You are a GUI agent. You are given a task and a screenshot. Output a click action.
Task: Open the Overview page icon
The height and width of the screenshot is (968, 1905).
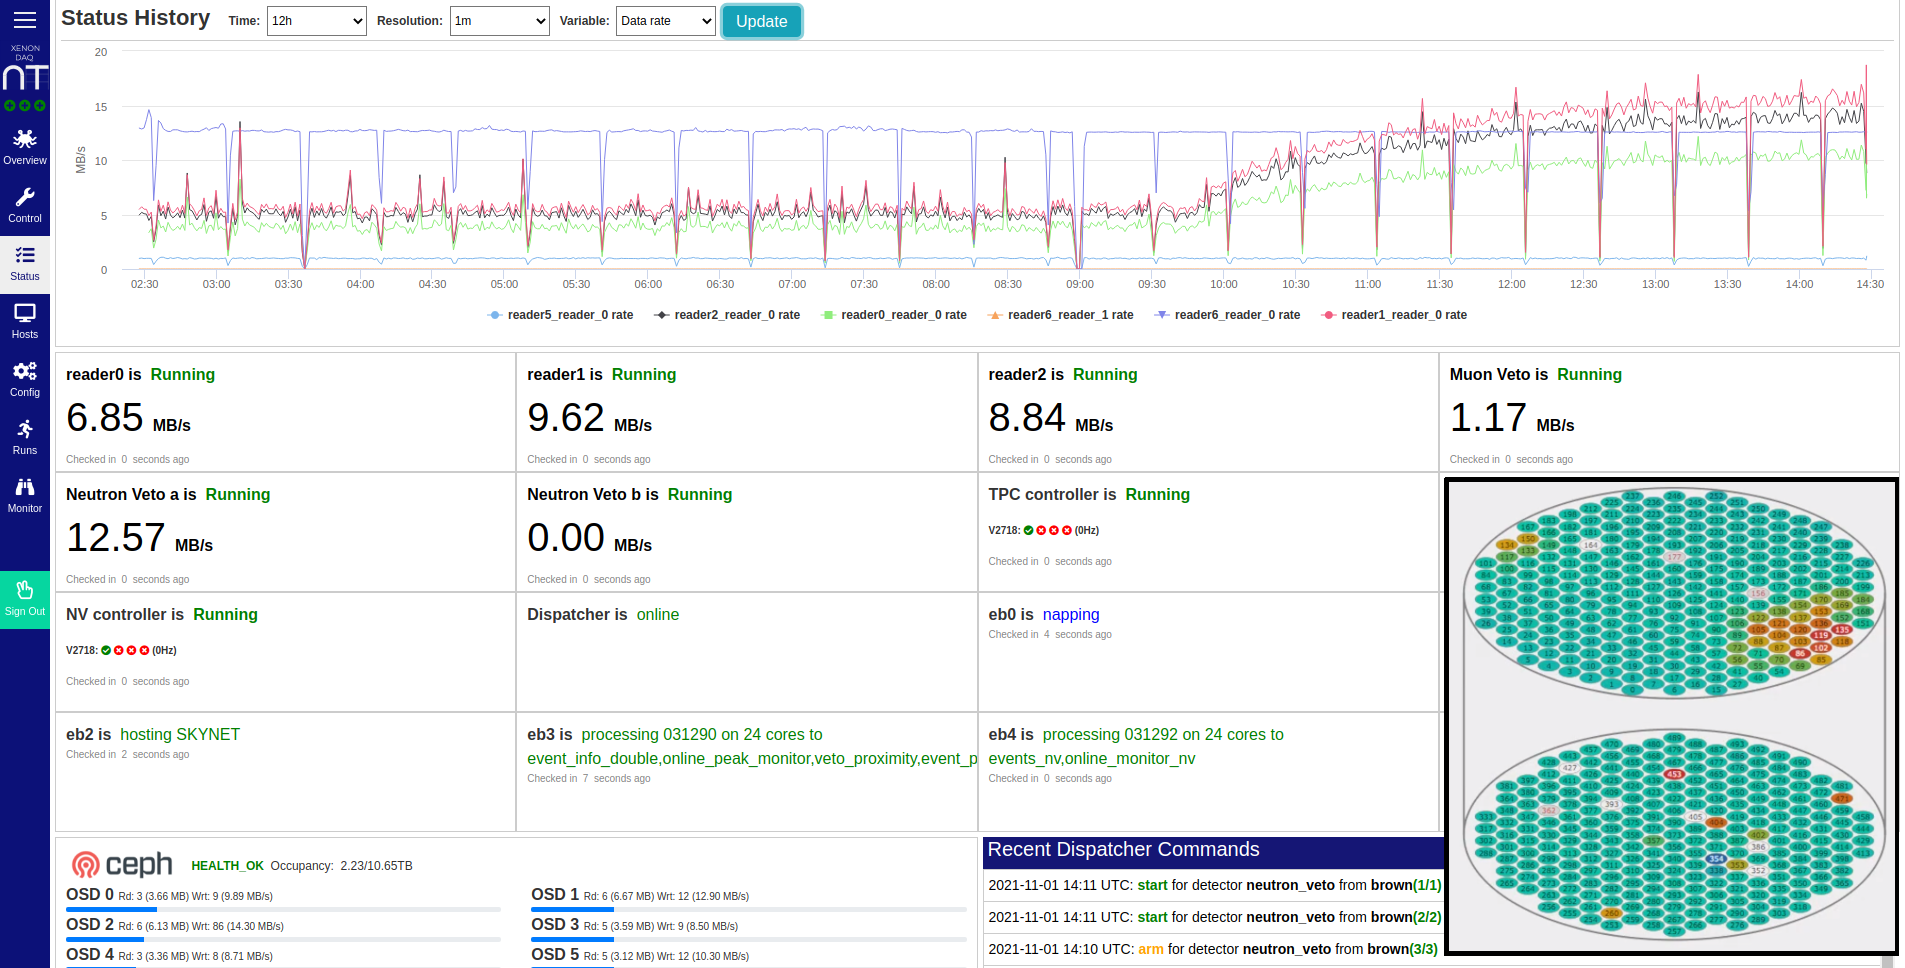pos(25,140)
